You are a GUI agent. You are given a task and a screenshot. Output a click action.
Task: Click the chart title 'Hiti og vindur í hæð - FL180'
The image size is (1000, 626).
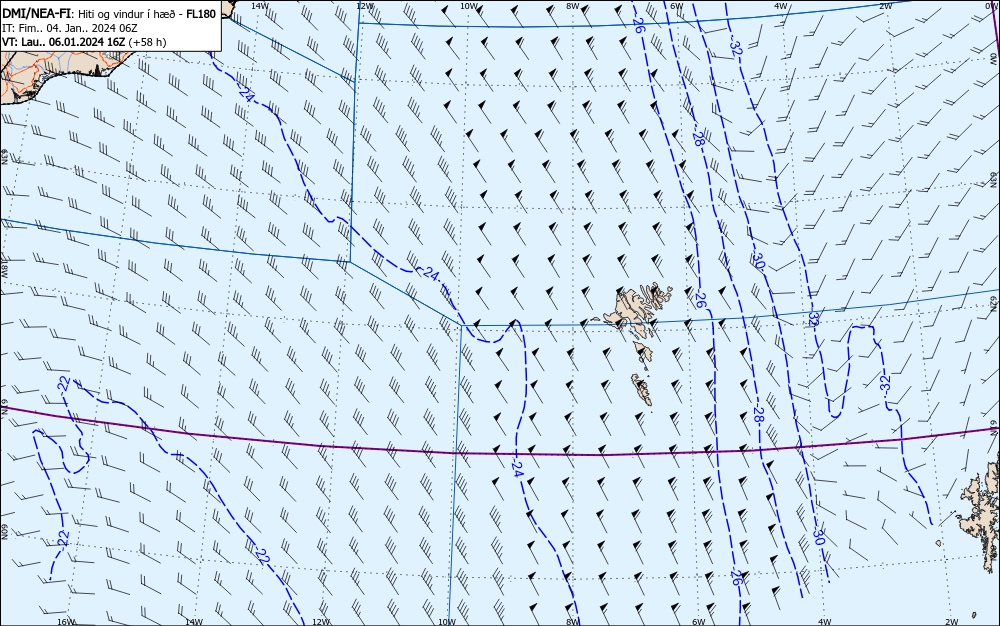147,14
